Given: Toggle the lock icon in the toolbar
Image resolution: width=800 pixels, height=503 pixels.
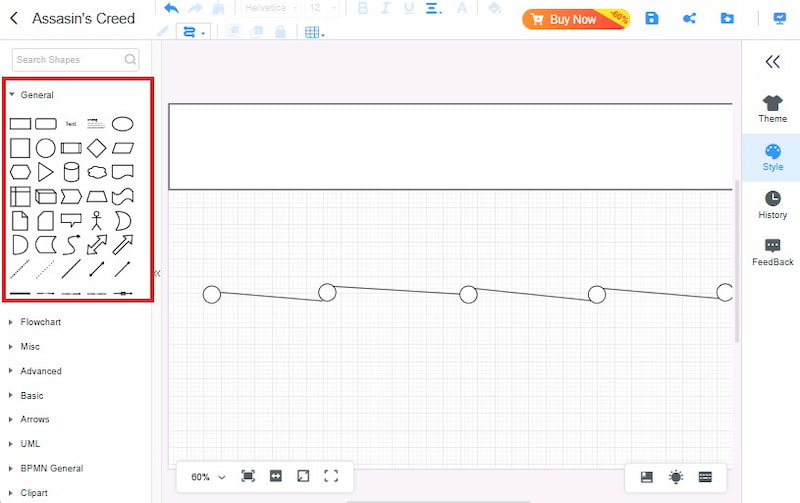Looking at the screenshot, I should (280, 32).
